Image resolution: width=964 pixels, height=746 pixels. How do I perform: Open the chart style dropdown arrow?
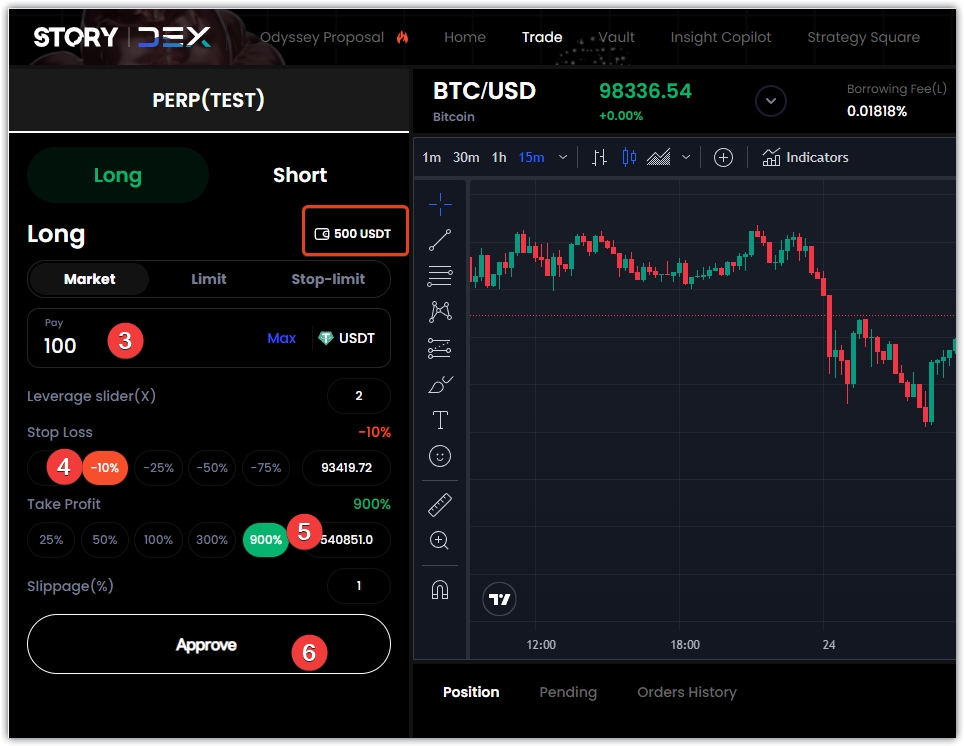pos(686,158)
